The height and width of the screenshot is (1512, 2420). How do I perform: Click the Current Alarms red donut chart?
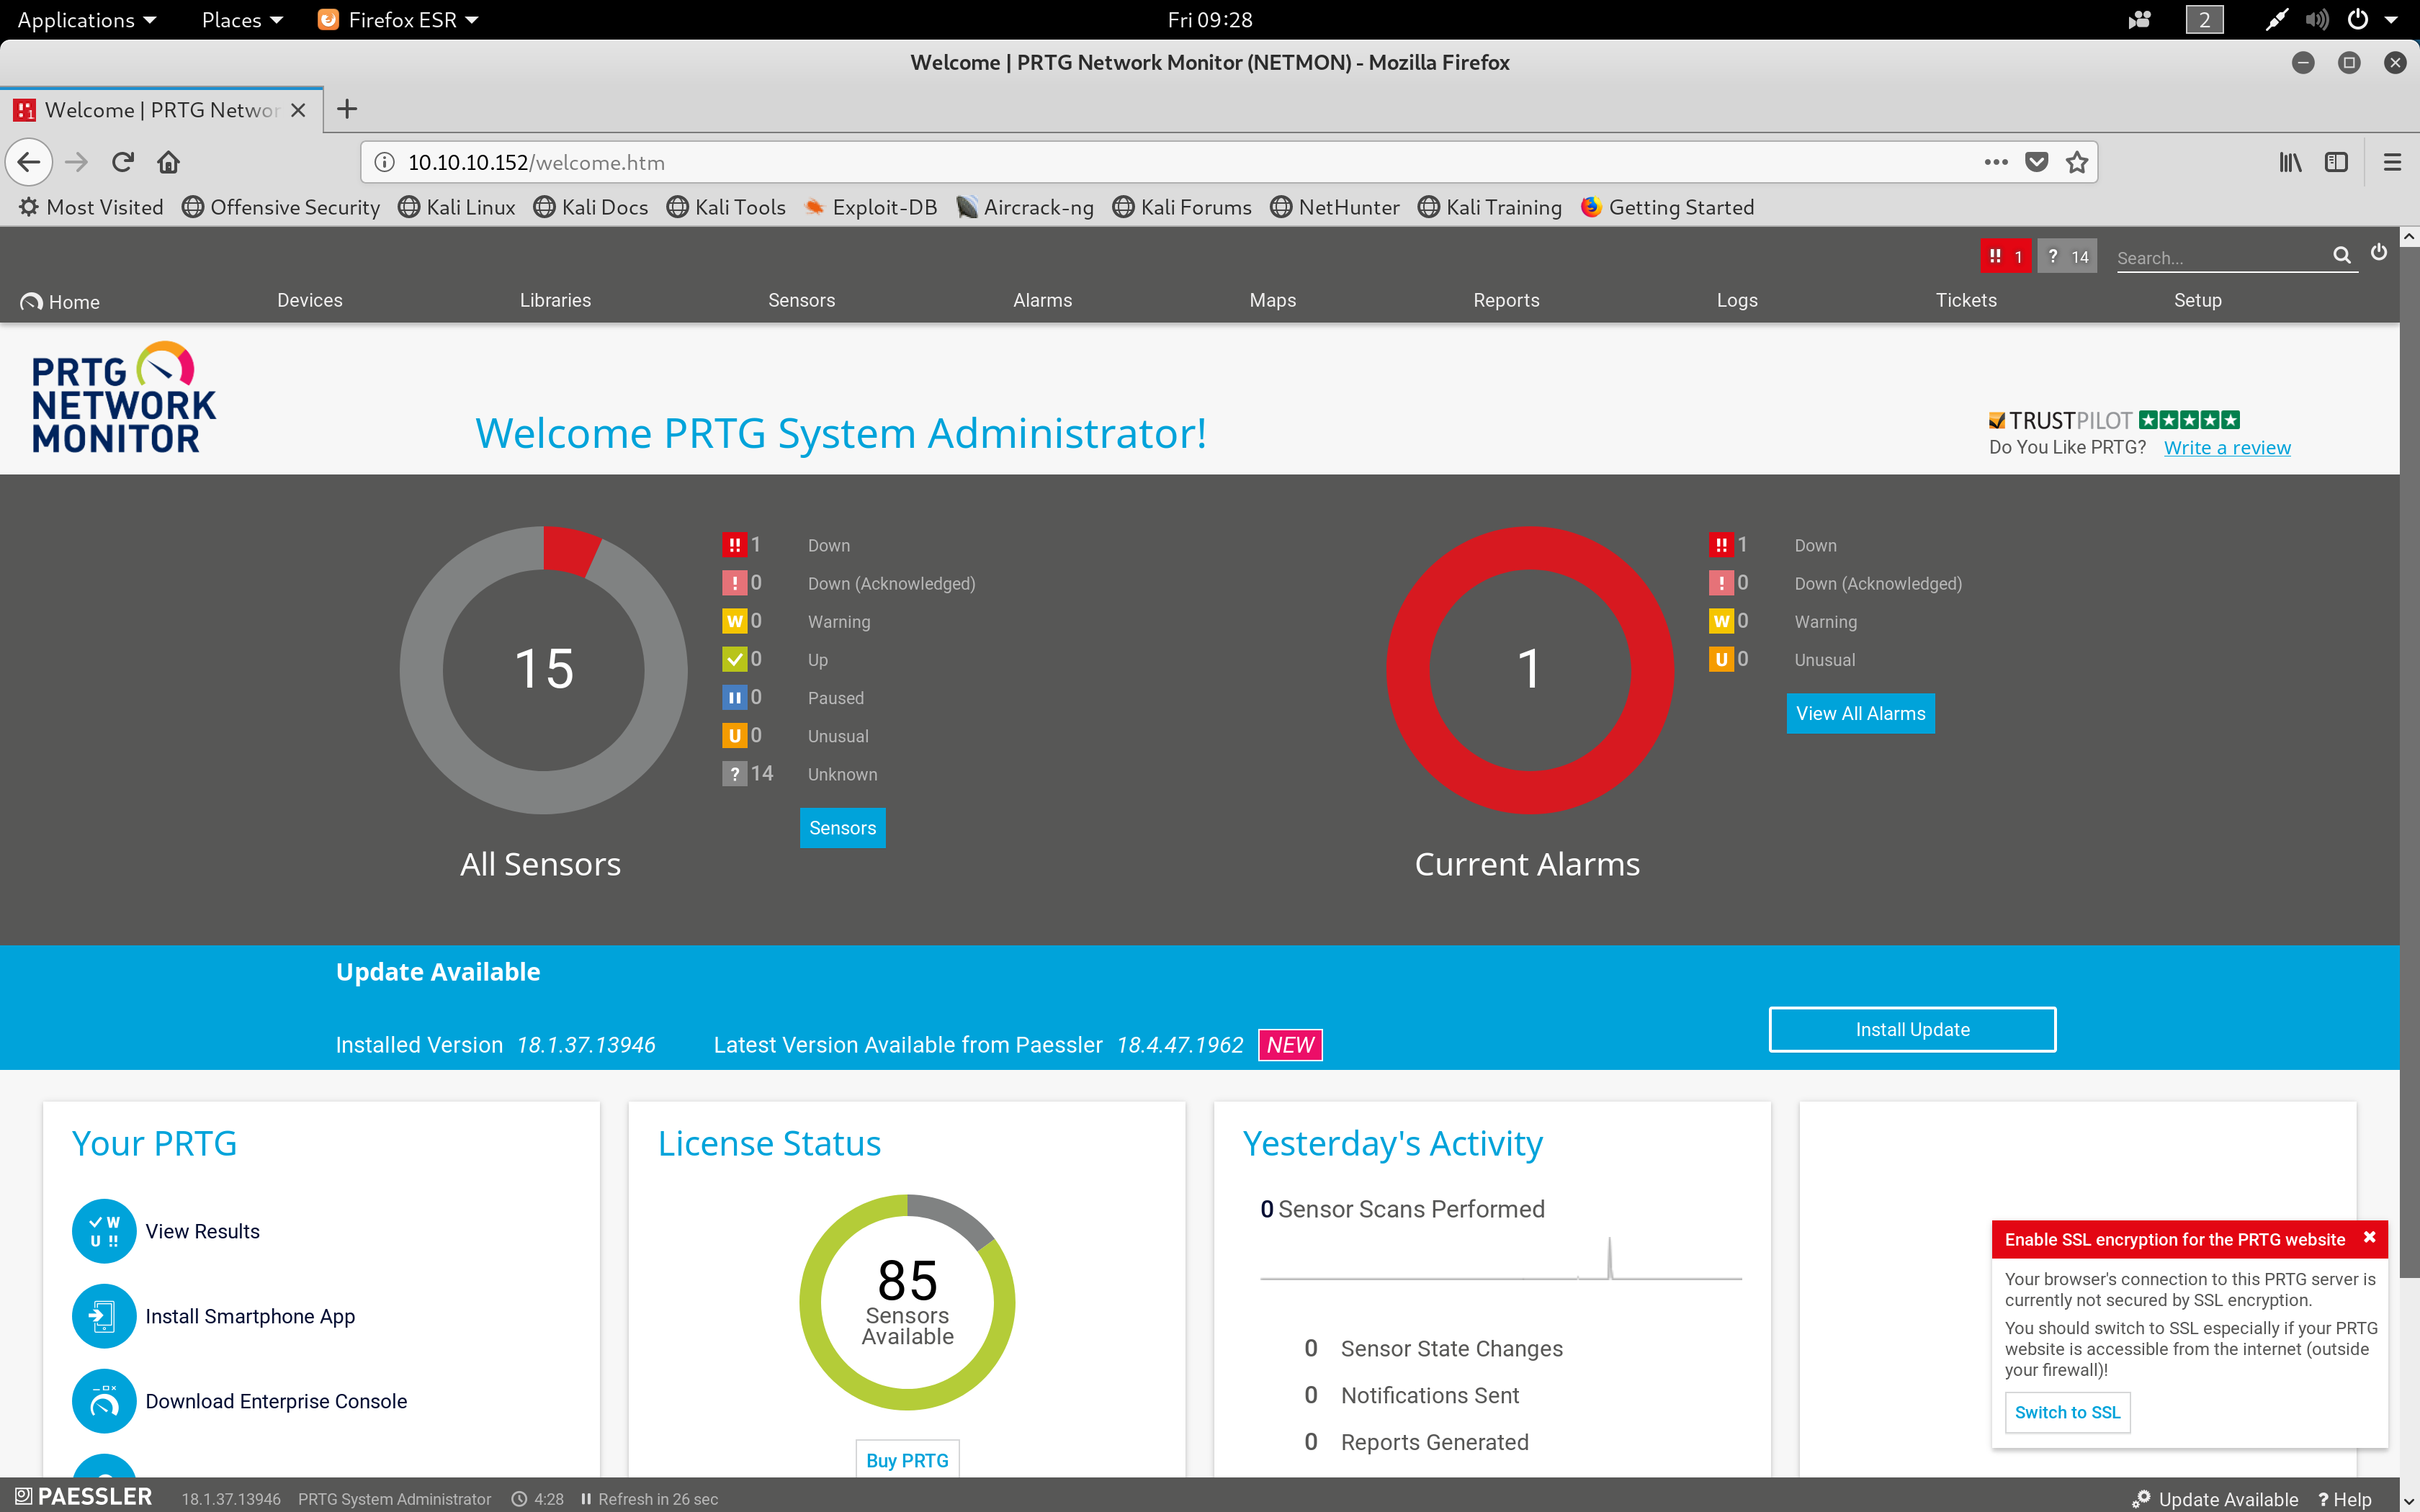1529,669
